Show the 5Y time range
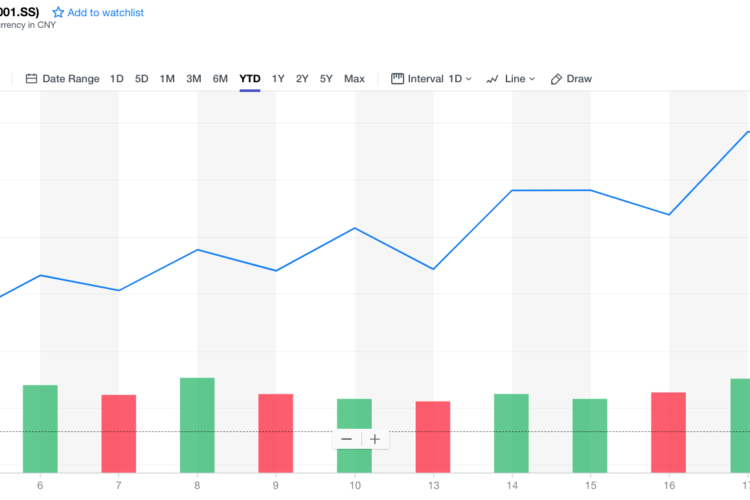Viewport: 750px width, 500px height. (326, 79)
